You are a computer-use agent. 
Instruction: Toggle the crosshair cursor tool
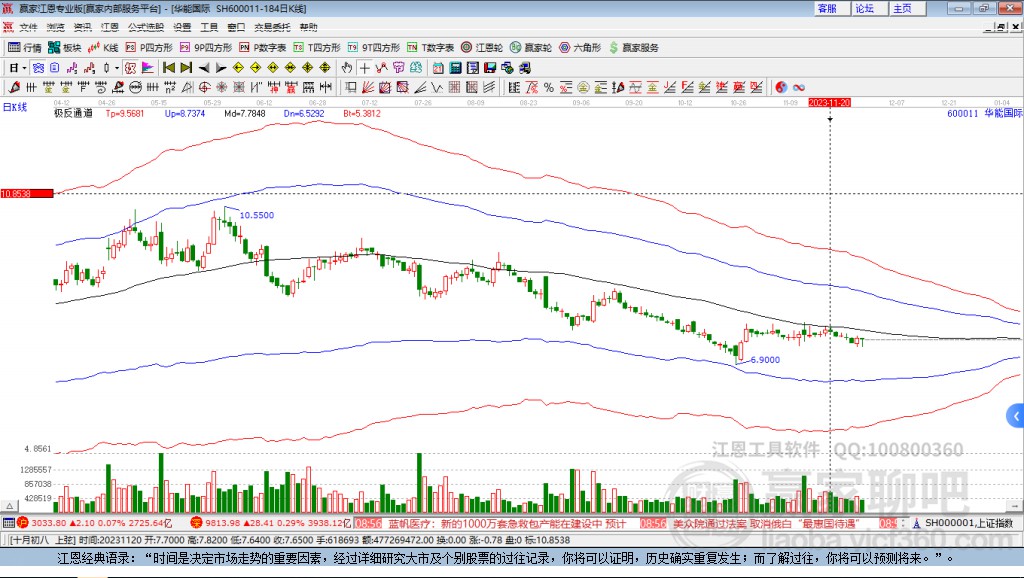pos(364,68)
